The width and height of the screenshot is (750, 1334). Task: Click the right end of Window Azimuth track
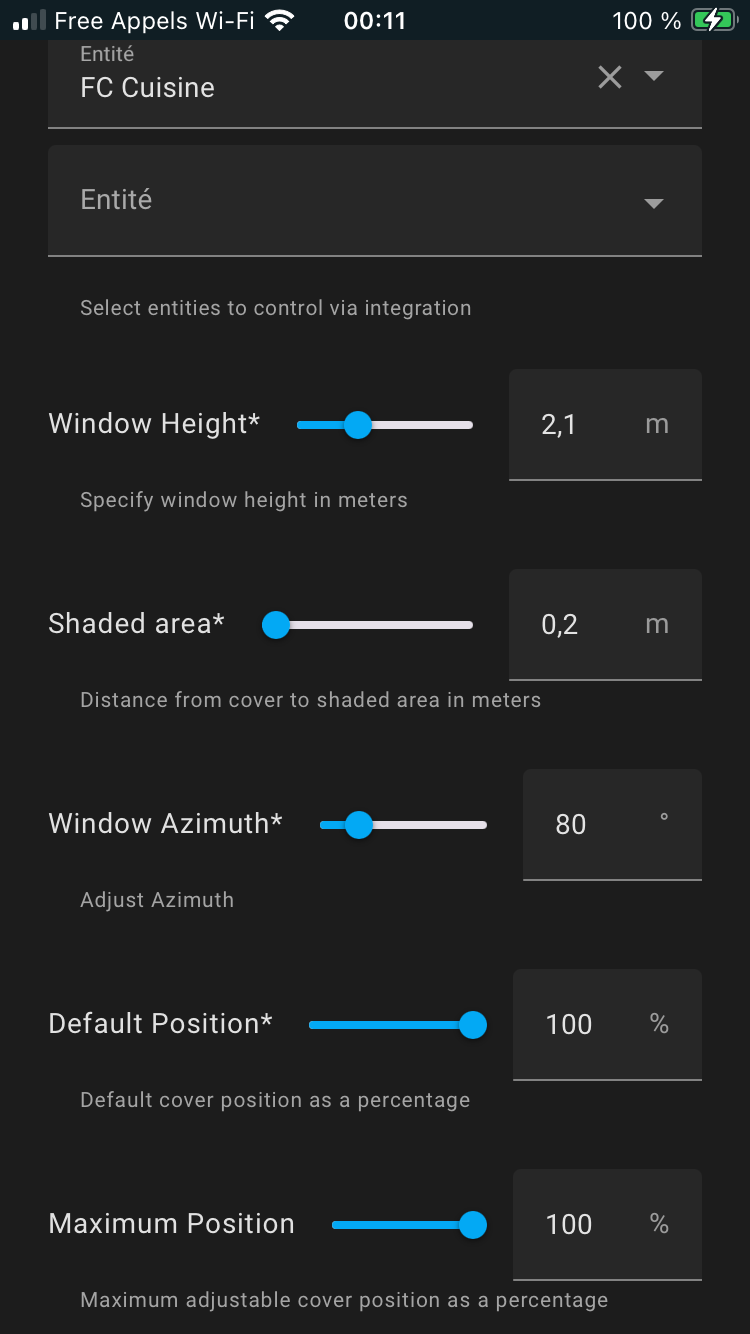[x=482, y=825]
